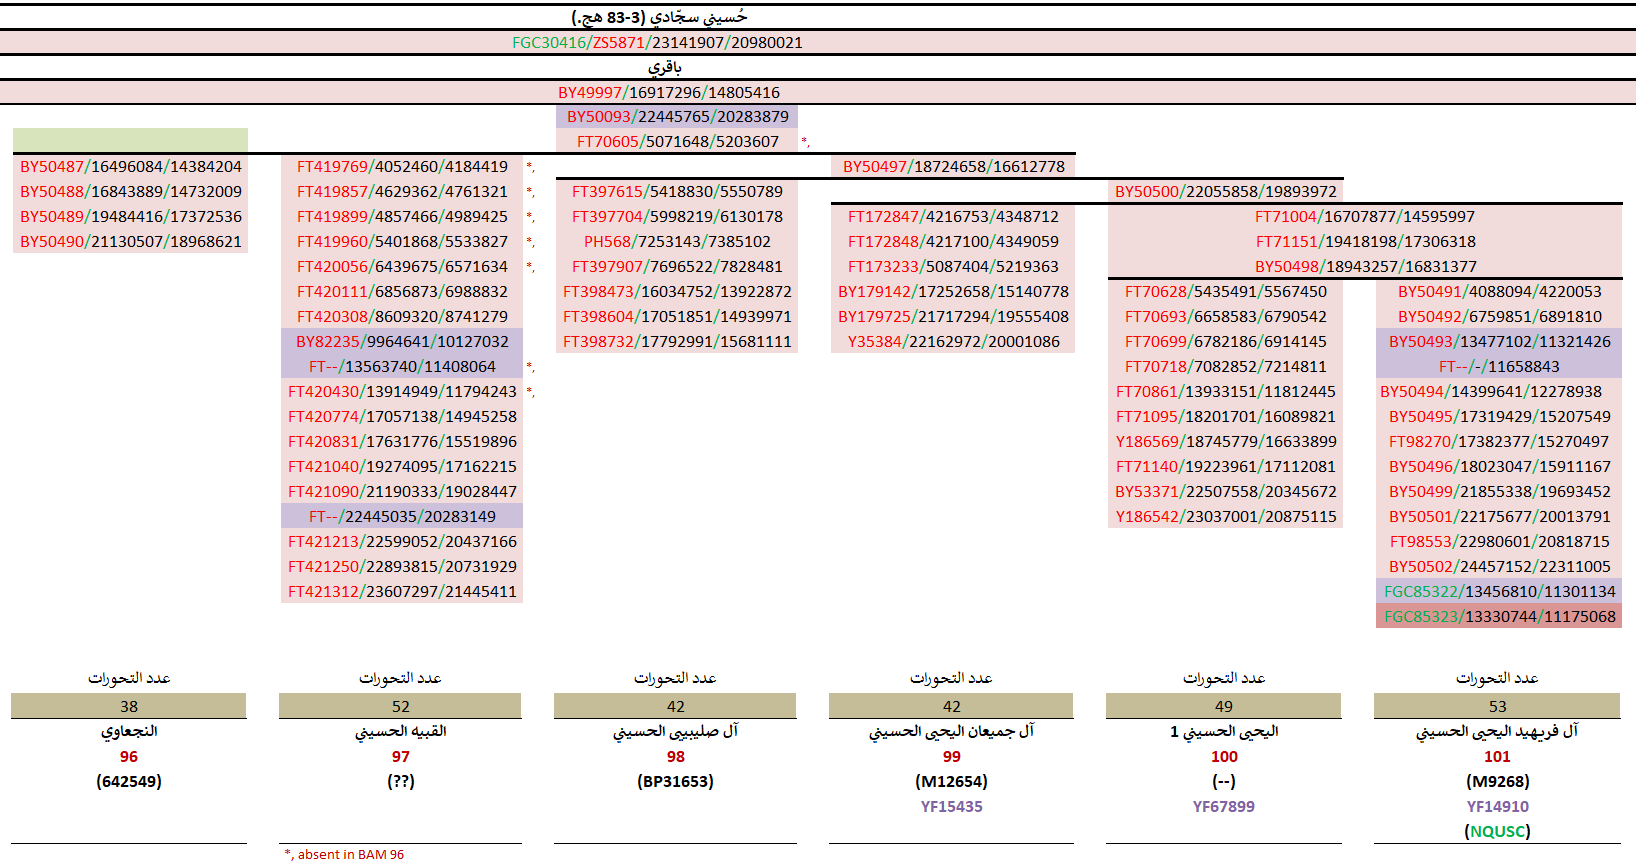Click the empty green highlighted cell
The height and width of the screenshot is (866, 1636).
click(130, 140)
